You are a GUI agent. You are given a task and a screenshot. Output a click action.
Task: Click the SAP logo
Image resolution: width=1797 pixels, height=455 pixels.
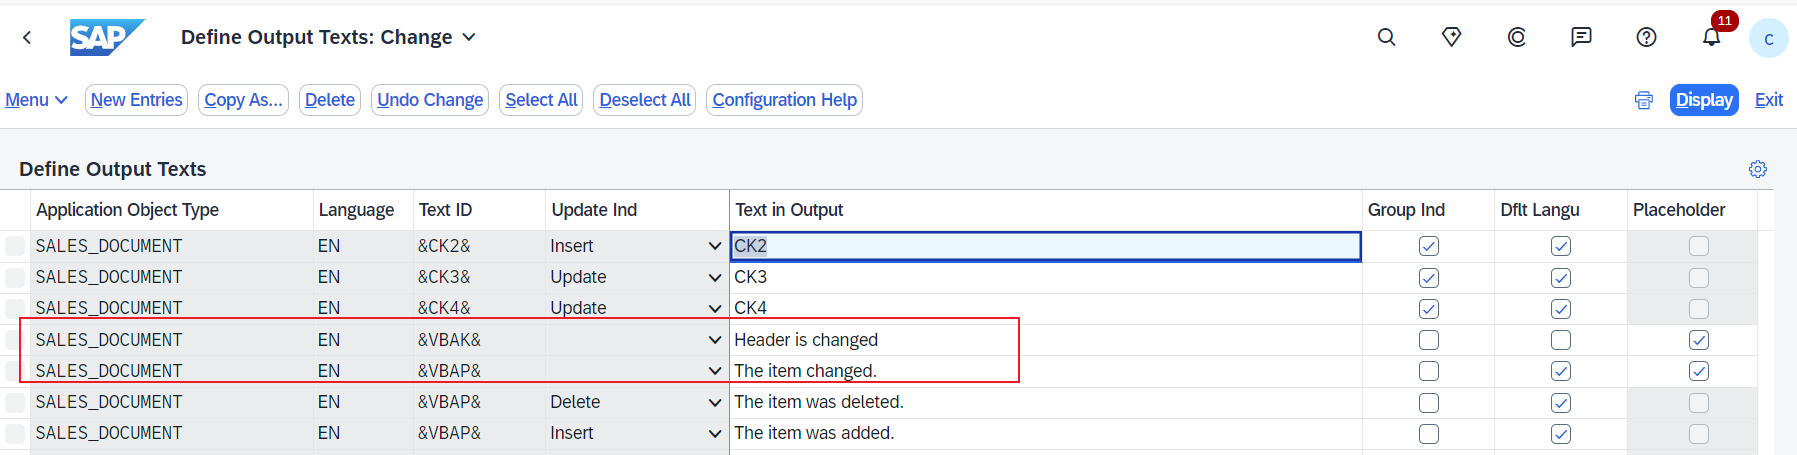click(x=106, y=38)
